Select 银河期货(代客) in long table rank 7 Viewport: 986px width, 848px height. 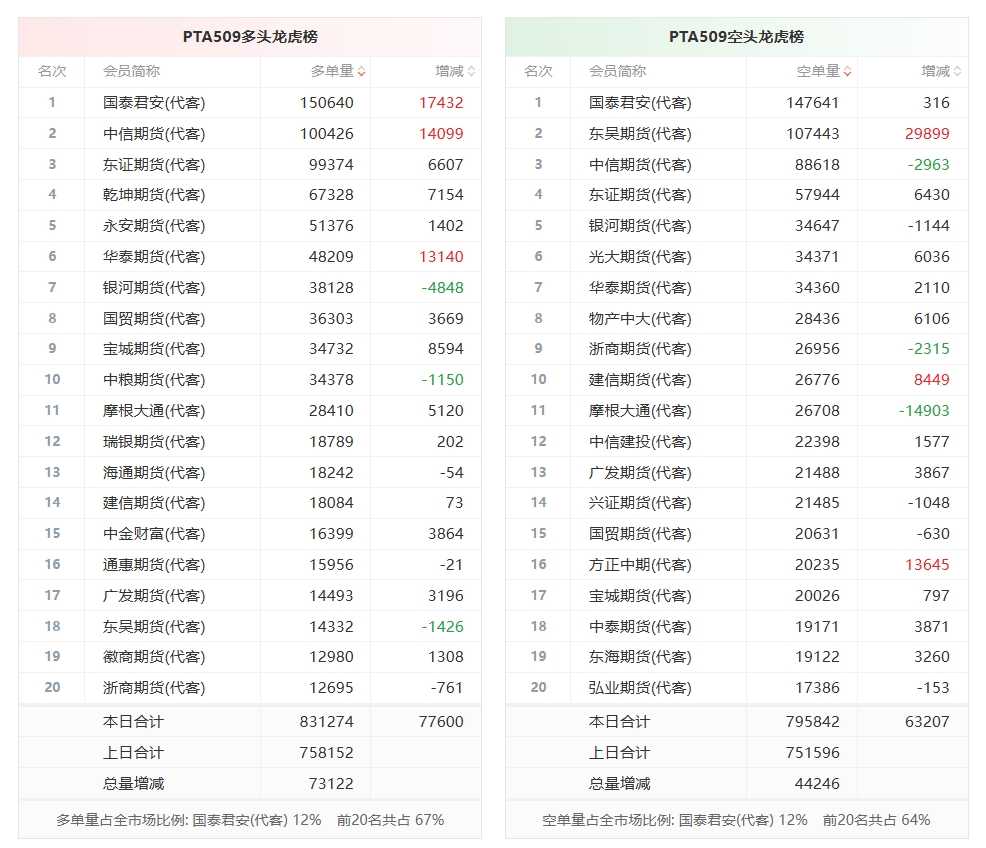(154, 287)
